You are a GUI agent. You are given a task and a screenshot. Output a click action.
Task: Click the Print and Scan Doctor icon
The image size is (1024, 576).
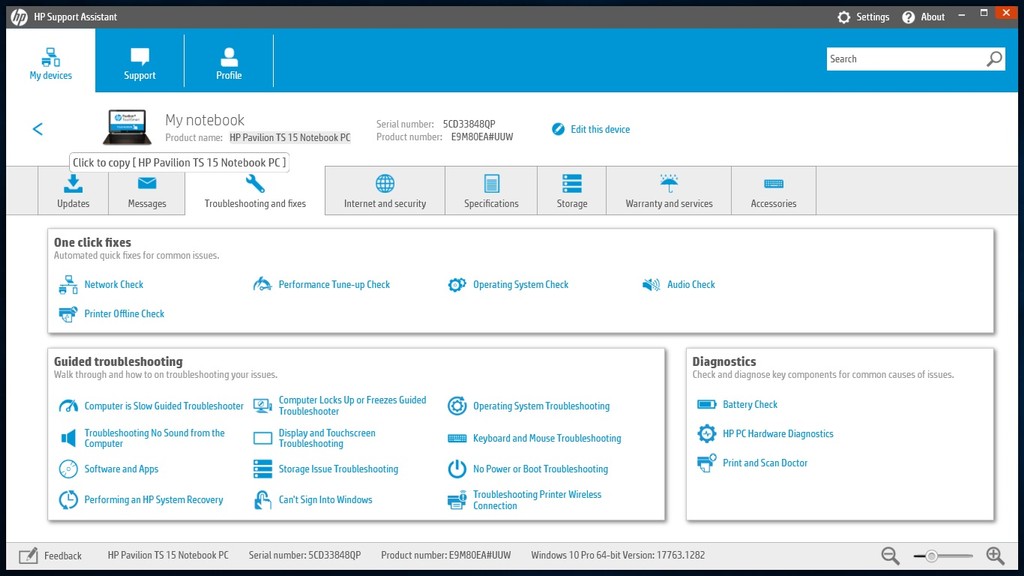707,463
